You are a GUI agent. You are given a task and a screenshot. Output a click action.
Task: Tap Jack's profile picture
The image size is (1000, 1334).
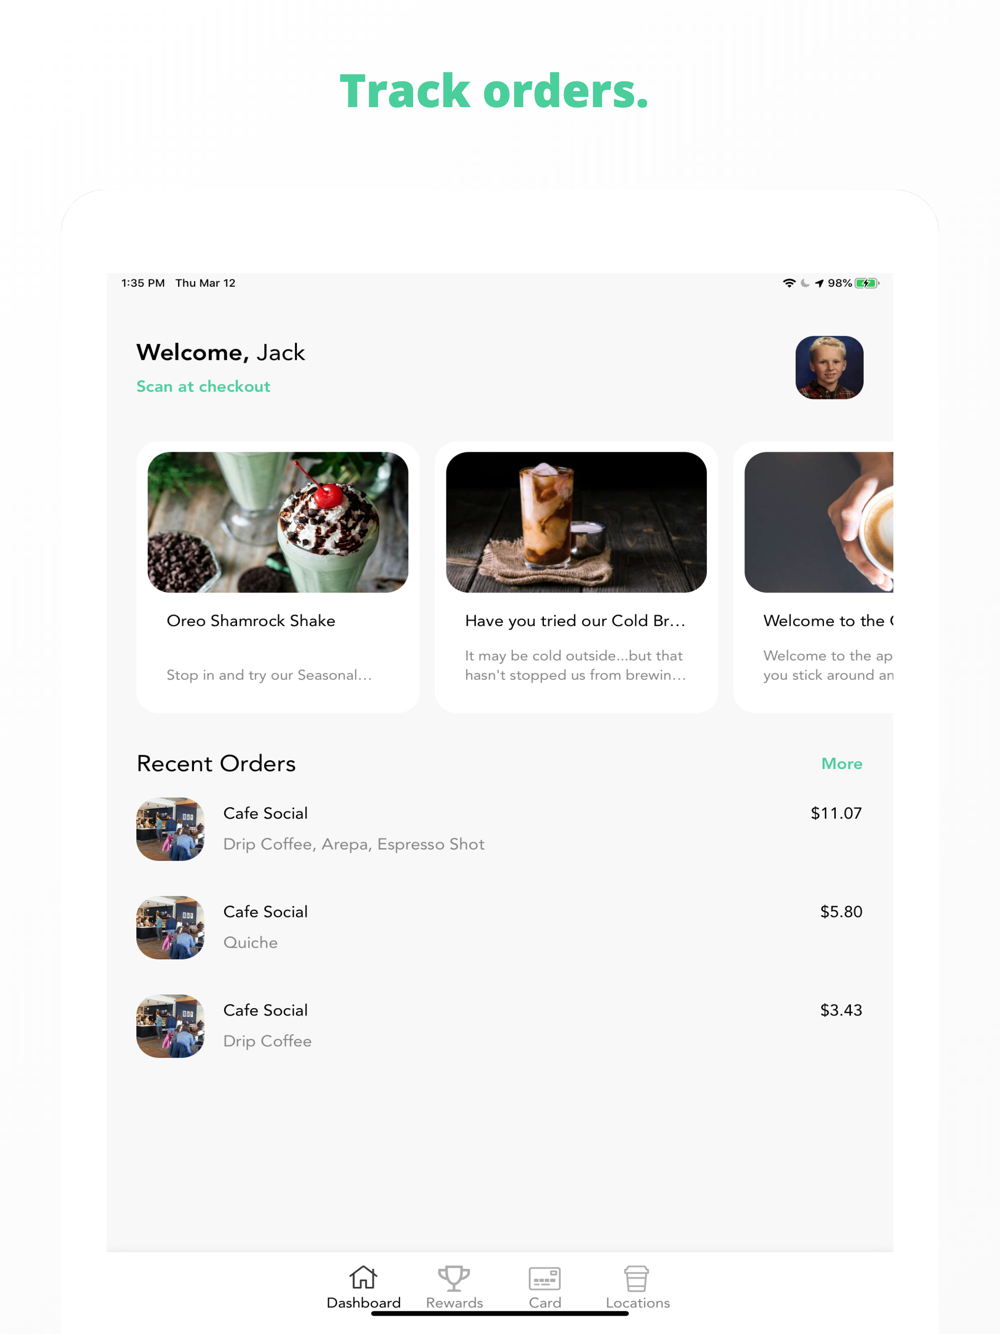click(x=829, y=367)
